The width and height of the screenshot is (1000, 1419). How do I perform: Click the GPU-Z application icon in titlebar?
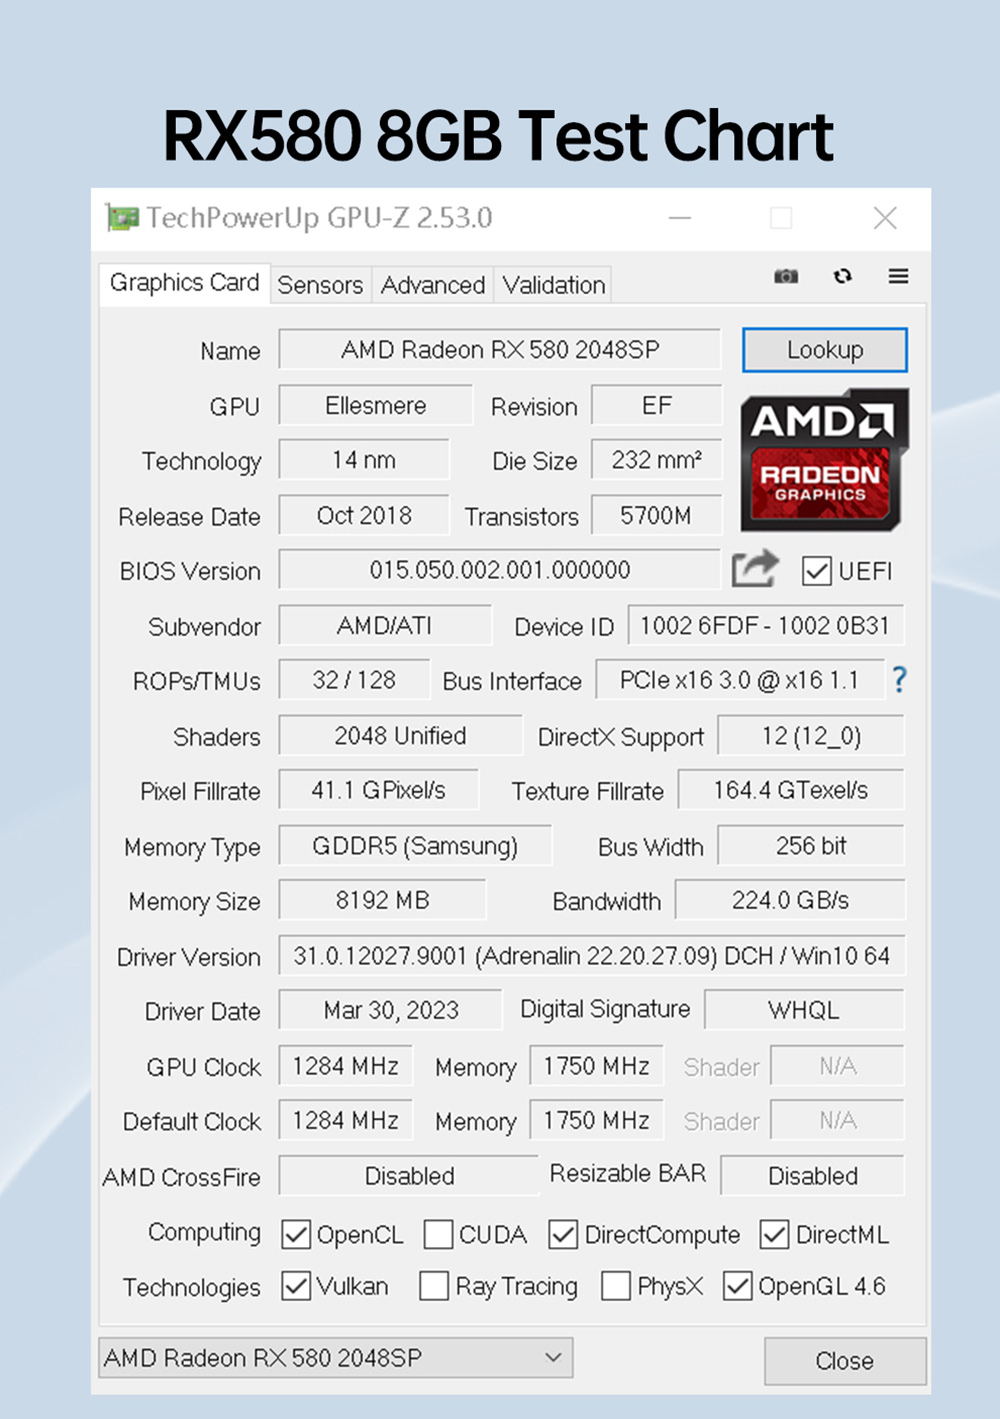[121, 216]
